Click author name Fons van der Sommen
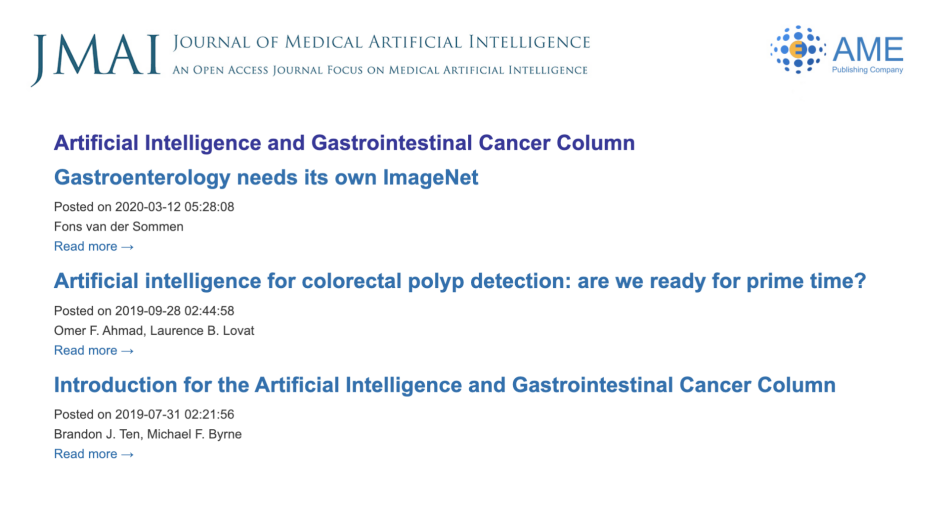Viewport: 947px width, 529px height. coord(118,226)
